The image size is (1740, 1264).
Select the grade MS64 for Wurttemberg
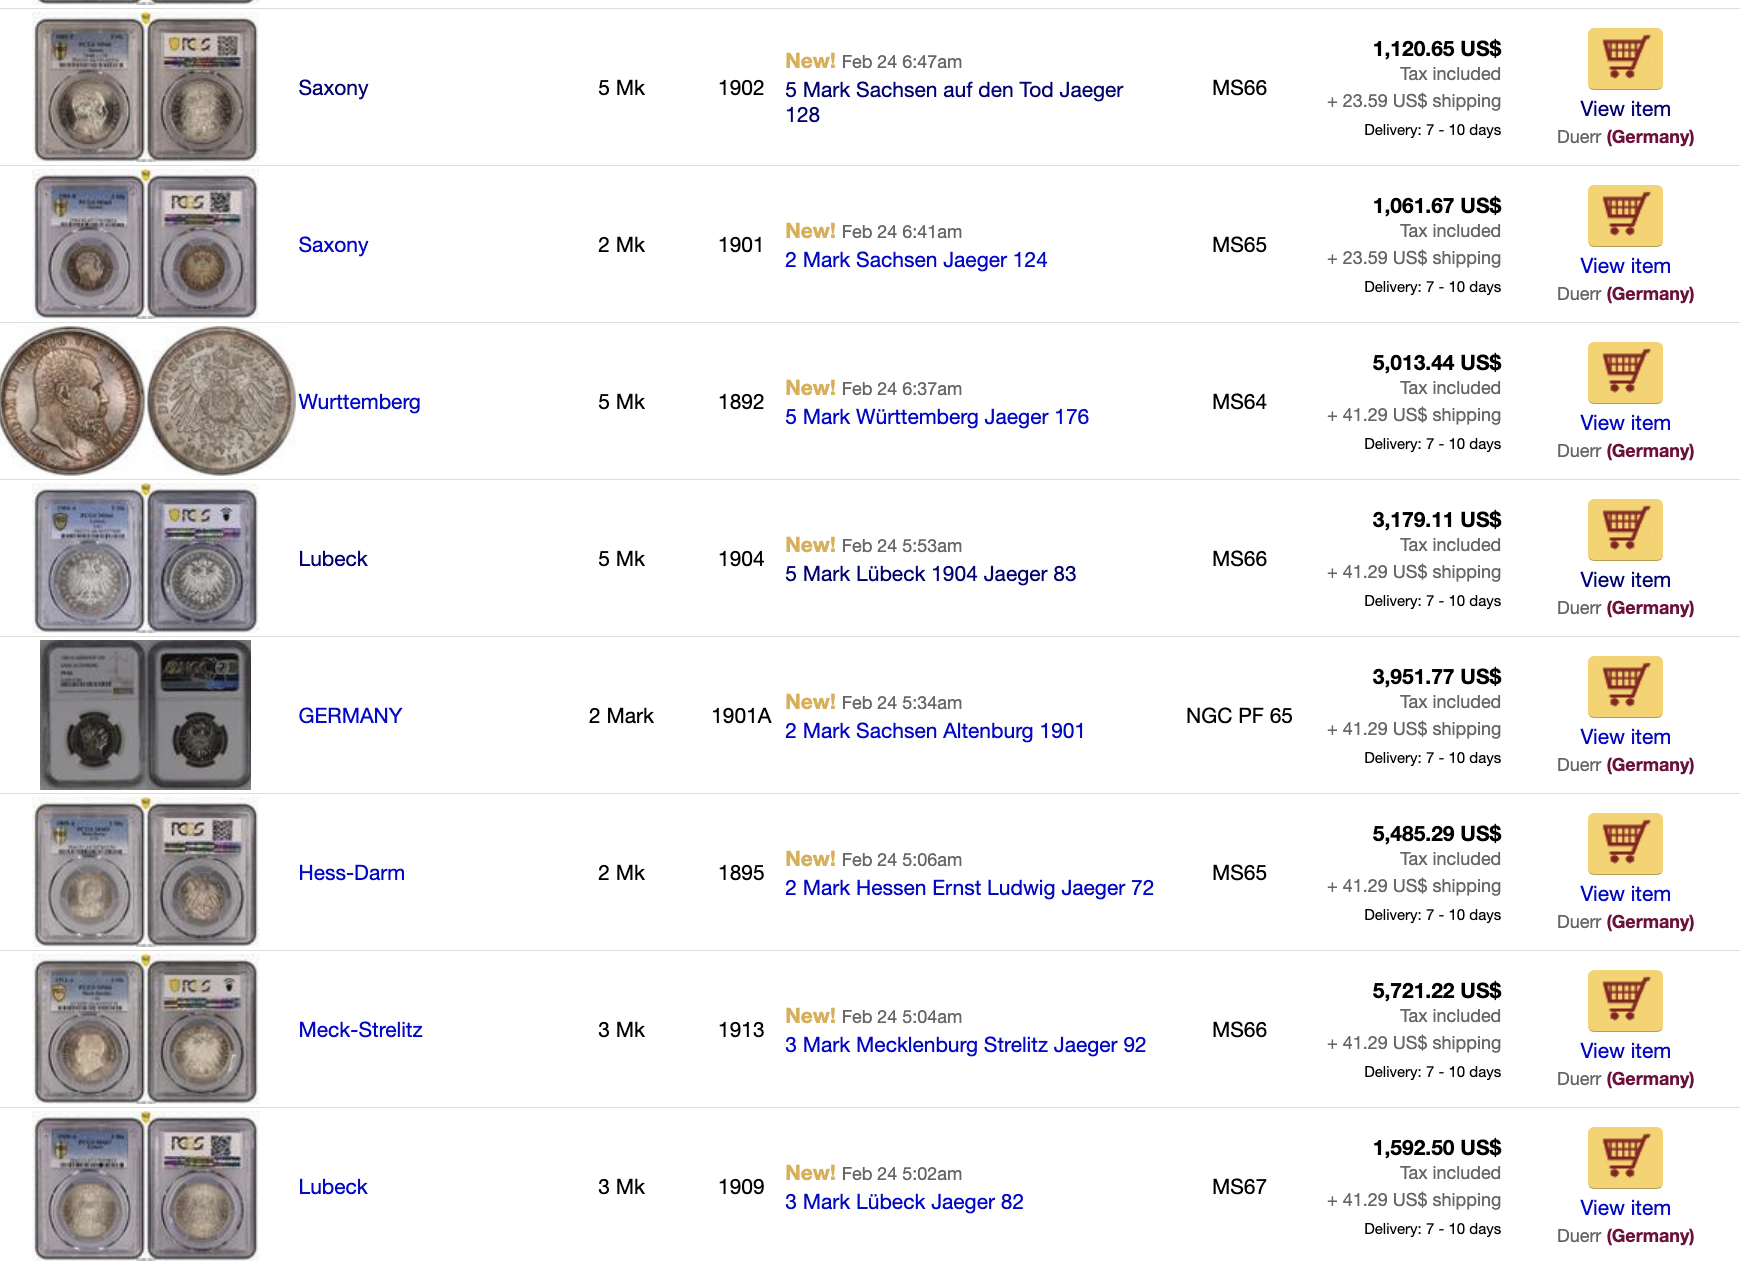[x=1239, y=402]
